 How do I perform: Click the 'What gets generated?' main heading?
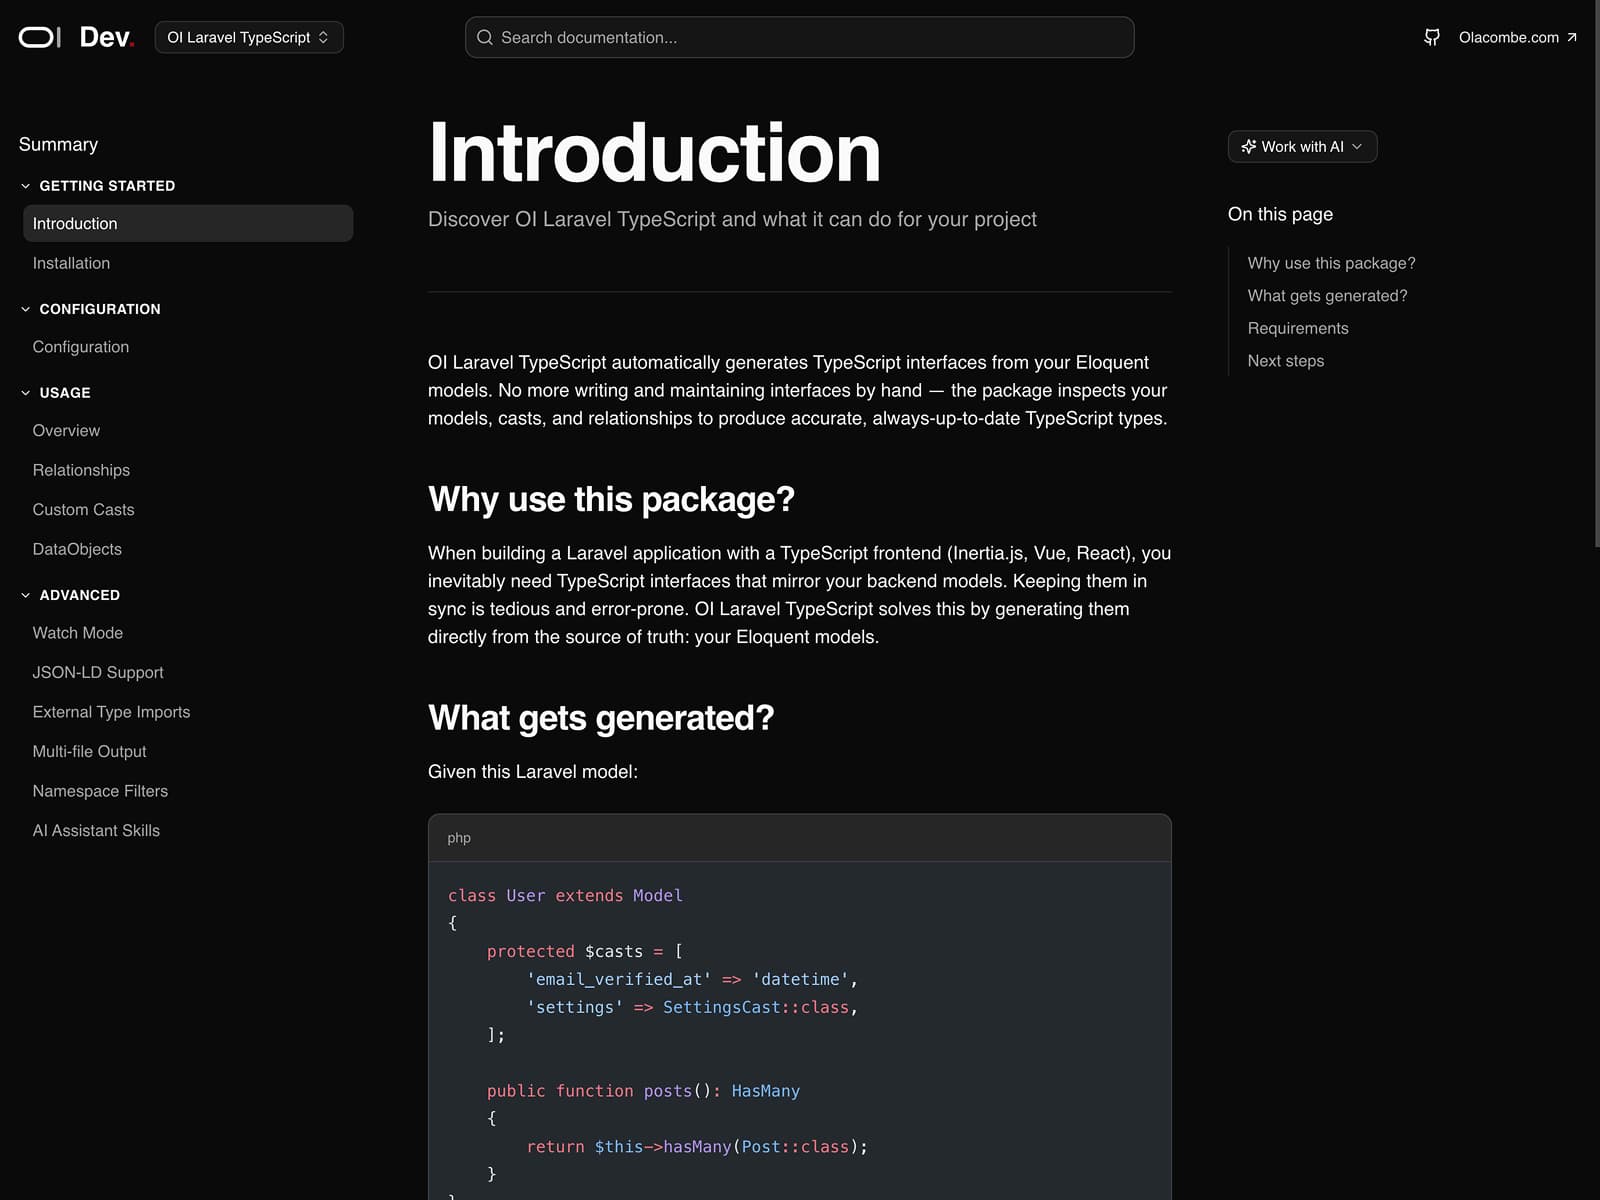pos(601,718)
